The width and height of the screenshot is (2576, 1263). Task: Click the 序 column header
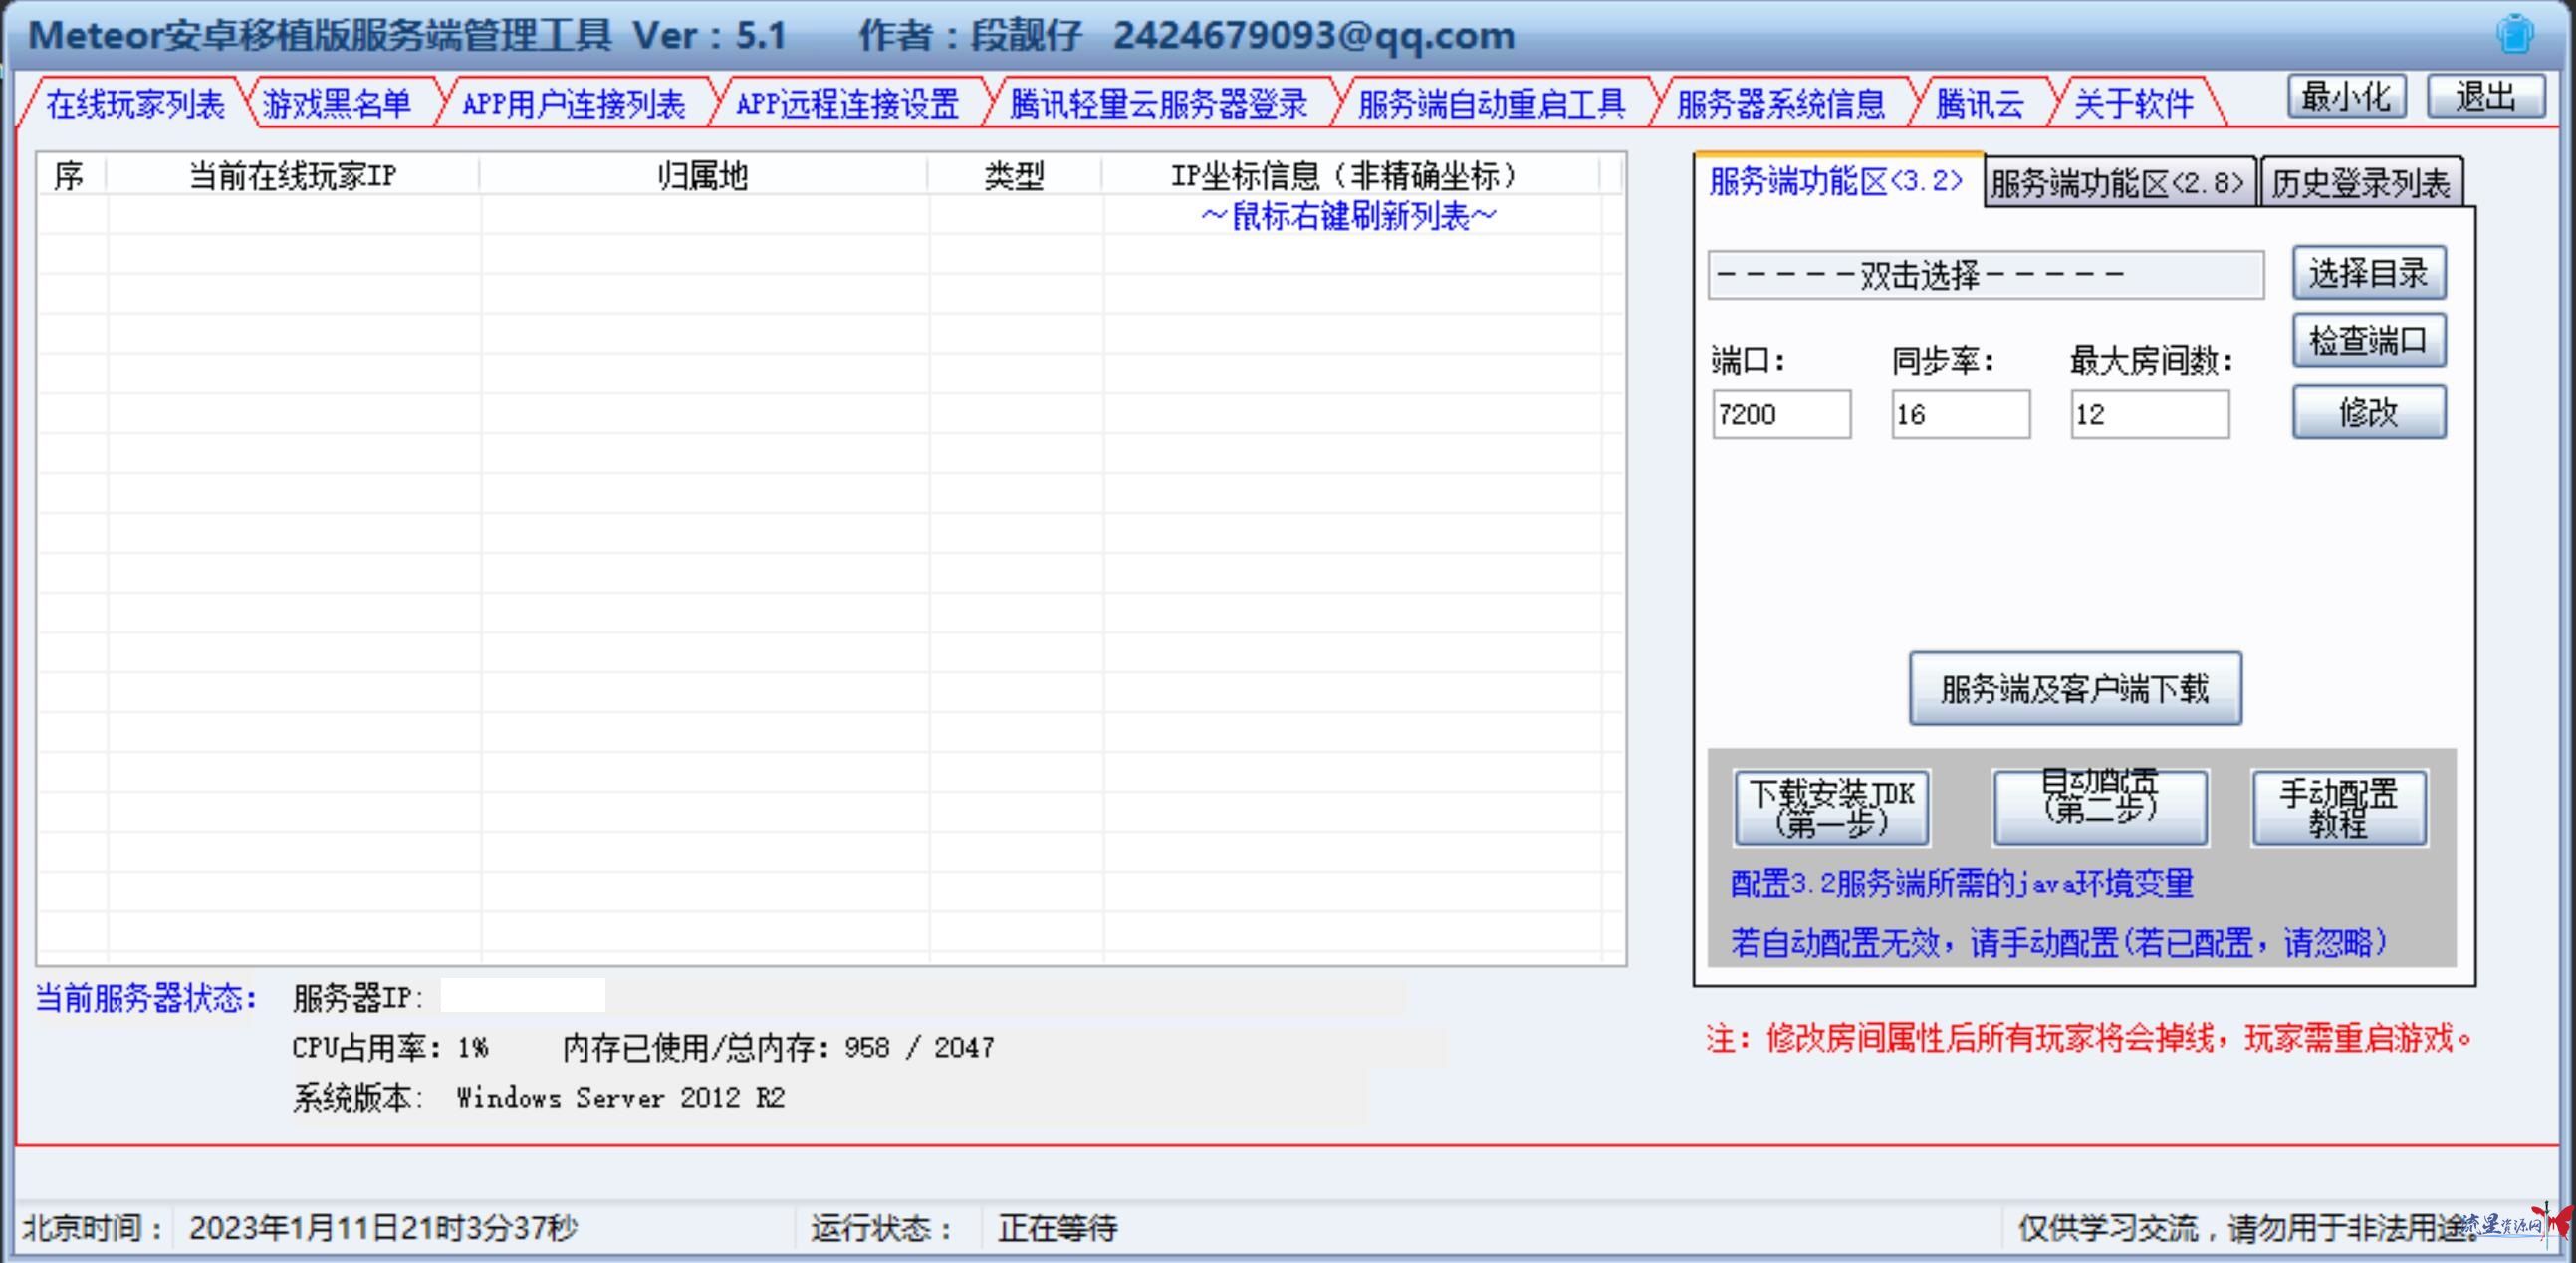coord(70,176)
